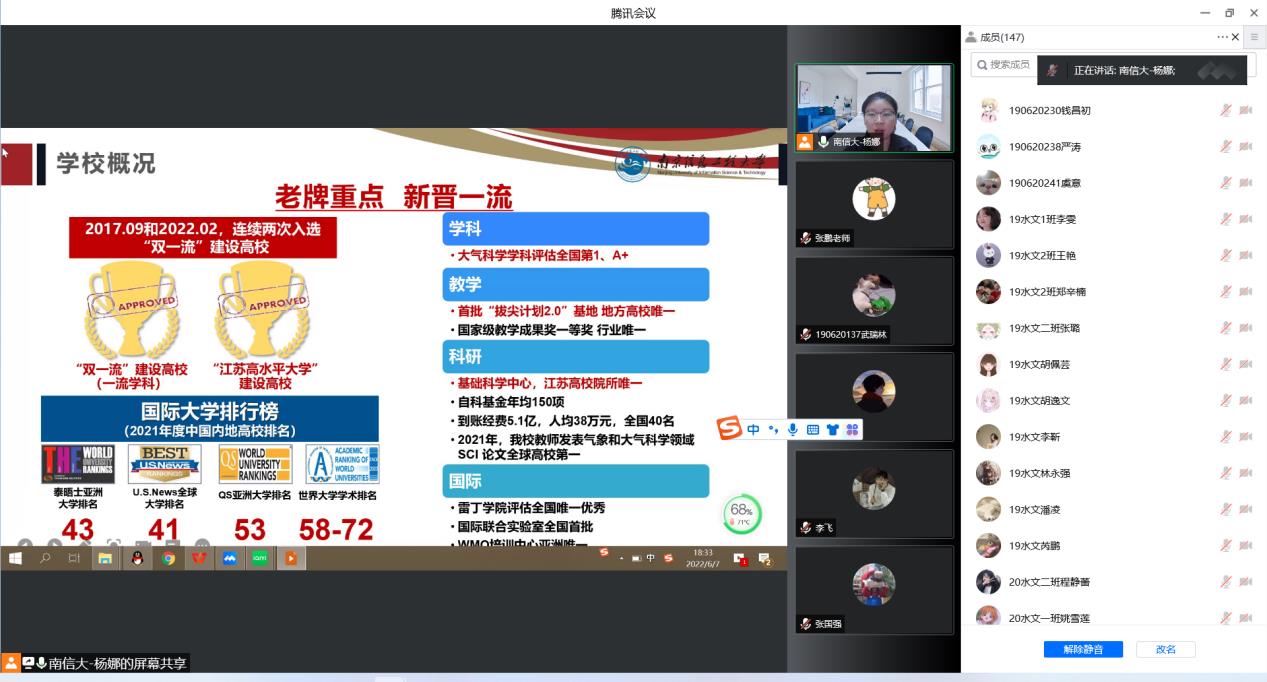1267x682 pixels.
Task: Open the Sogou toolbox grid icon
Action: pyautogui.click(x=851, y=430)
